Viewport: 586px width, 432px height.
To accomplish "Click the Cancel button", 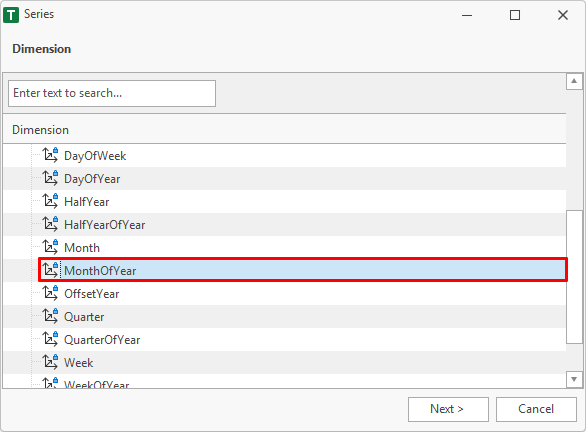I will click(x=536, y=409).
